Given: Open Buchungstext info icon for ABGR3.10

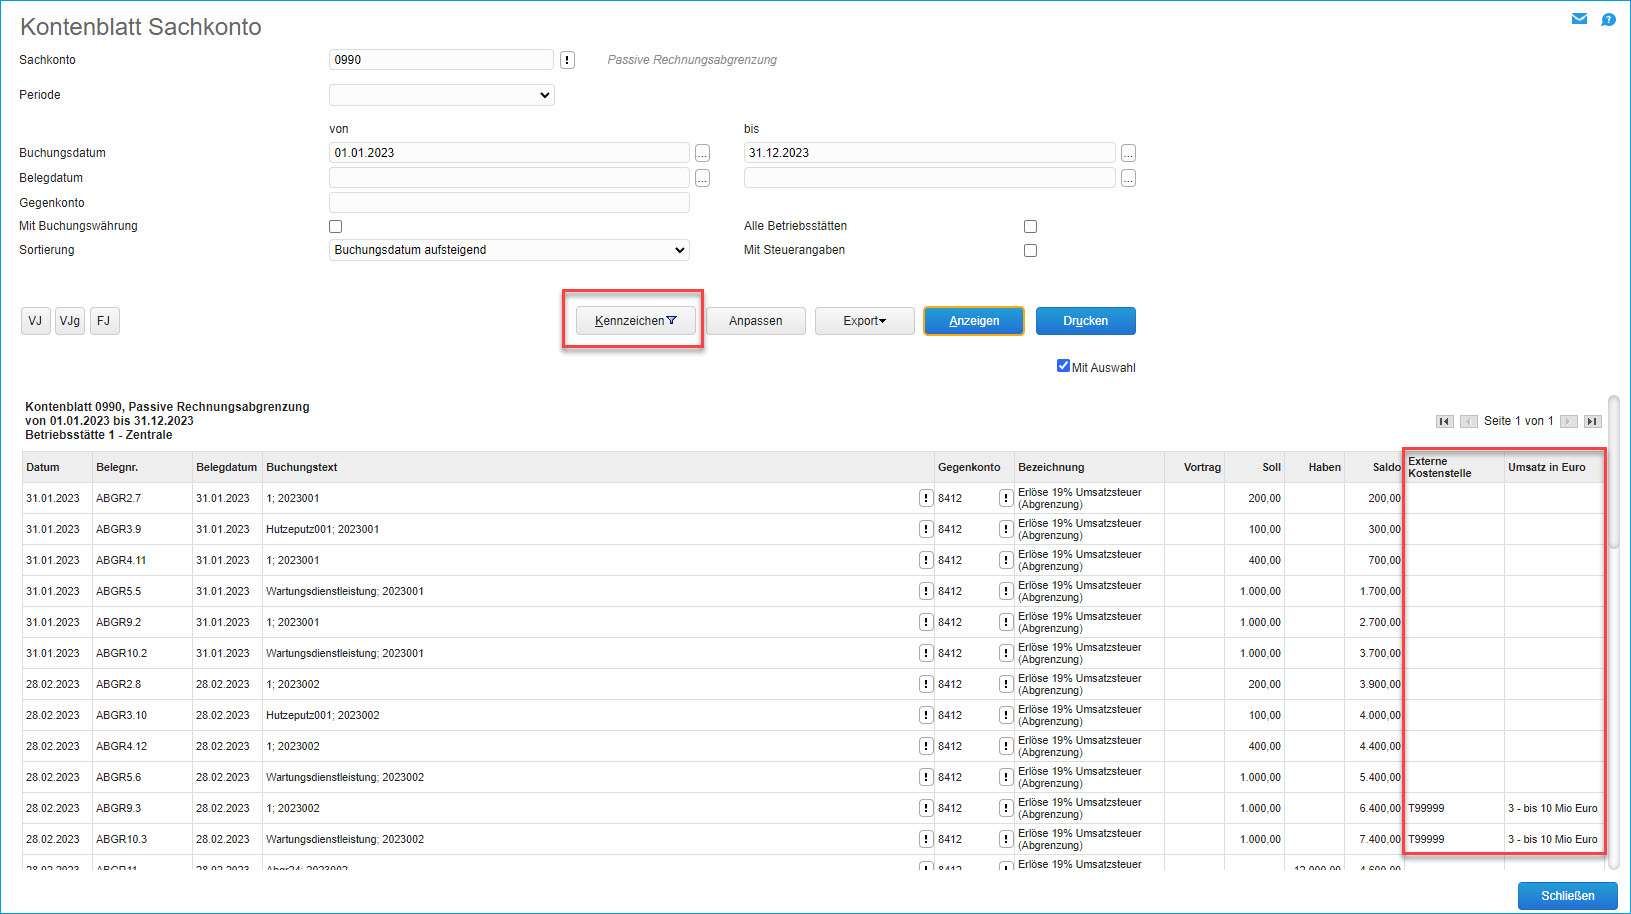Looking at the screenshot, I should [926, 715].
